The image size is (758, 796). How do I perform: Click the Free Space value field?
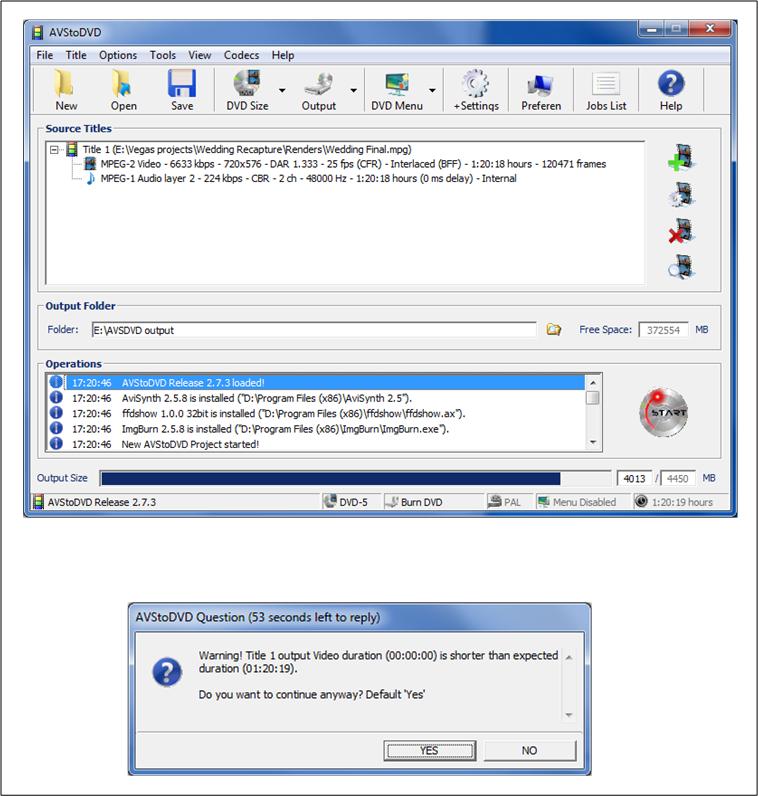coord(663,330)
